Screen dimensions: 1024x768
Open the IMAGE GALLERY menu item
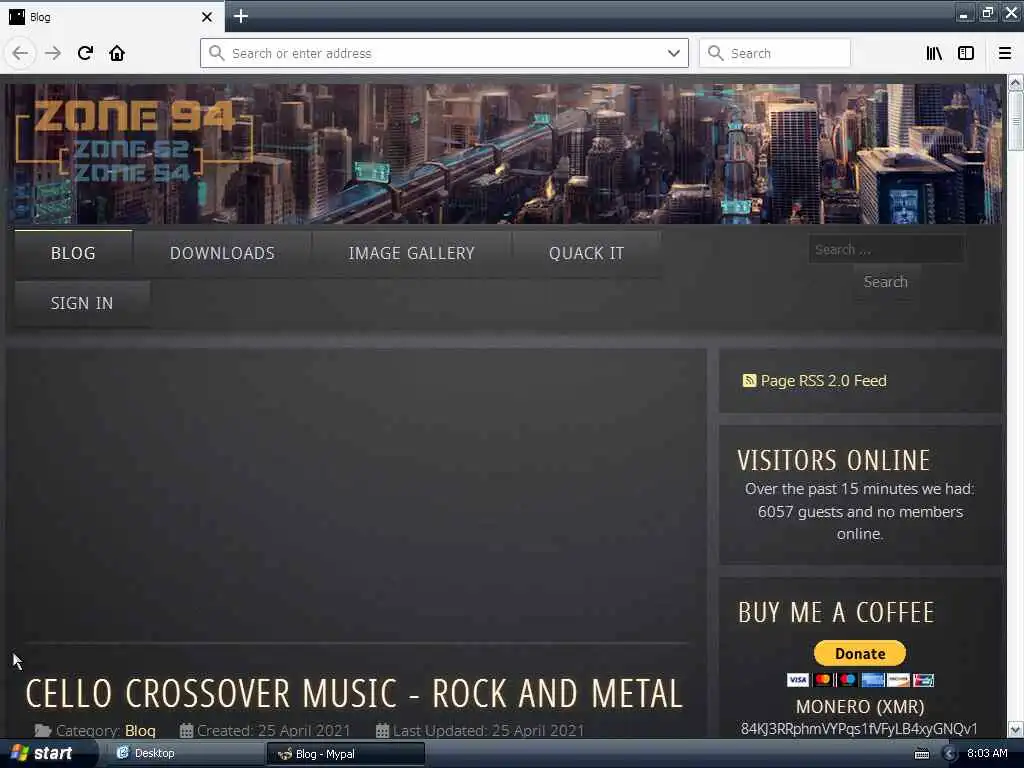click(x=411, y=253)
